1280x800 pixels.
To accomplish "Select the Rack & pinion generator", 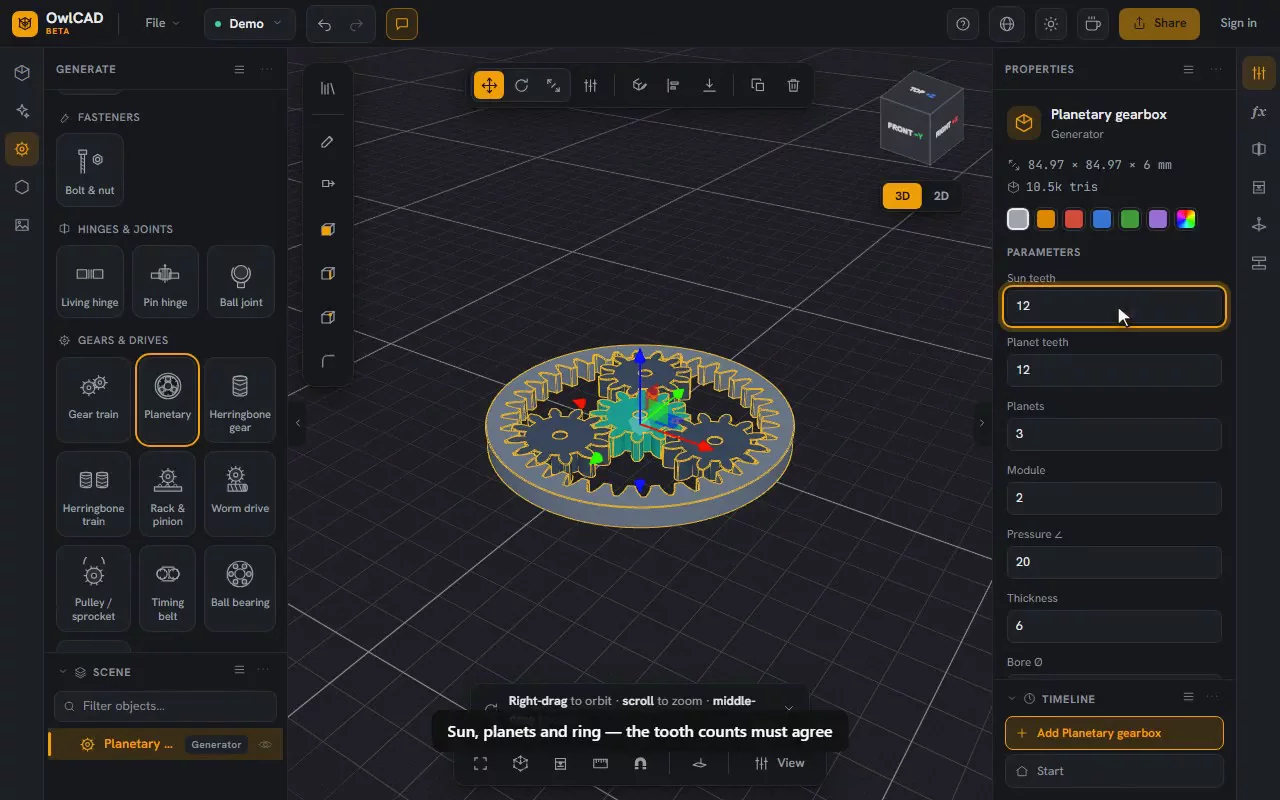I will pyautogui.click(x=167, y=494).
